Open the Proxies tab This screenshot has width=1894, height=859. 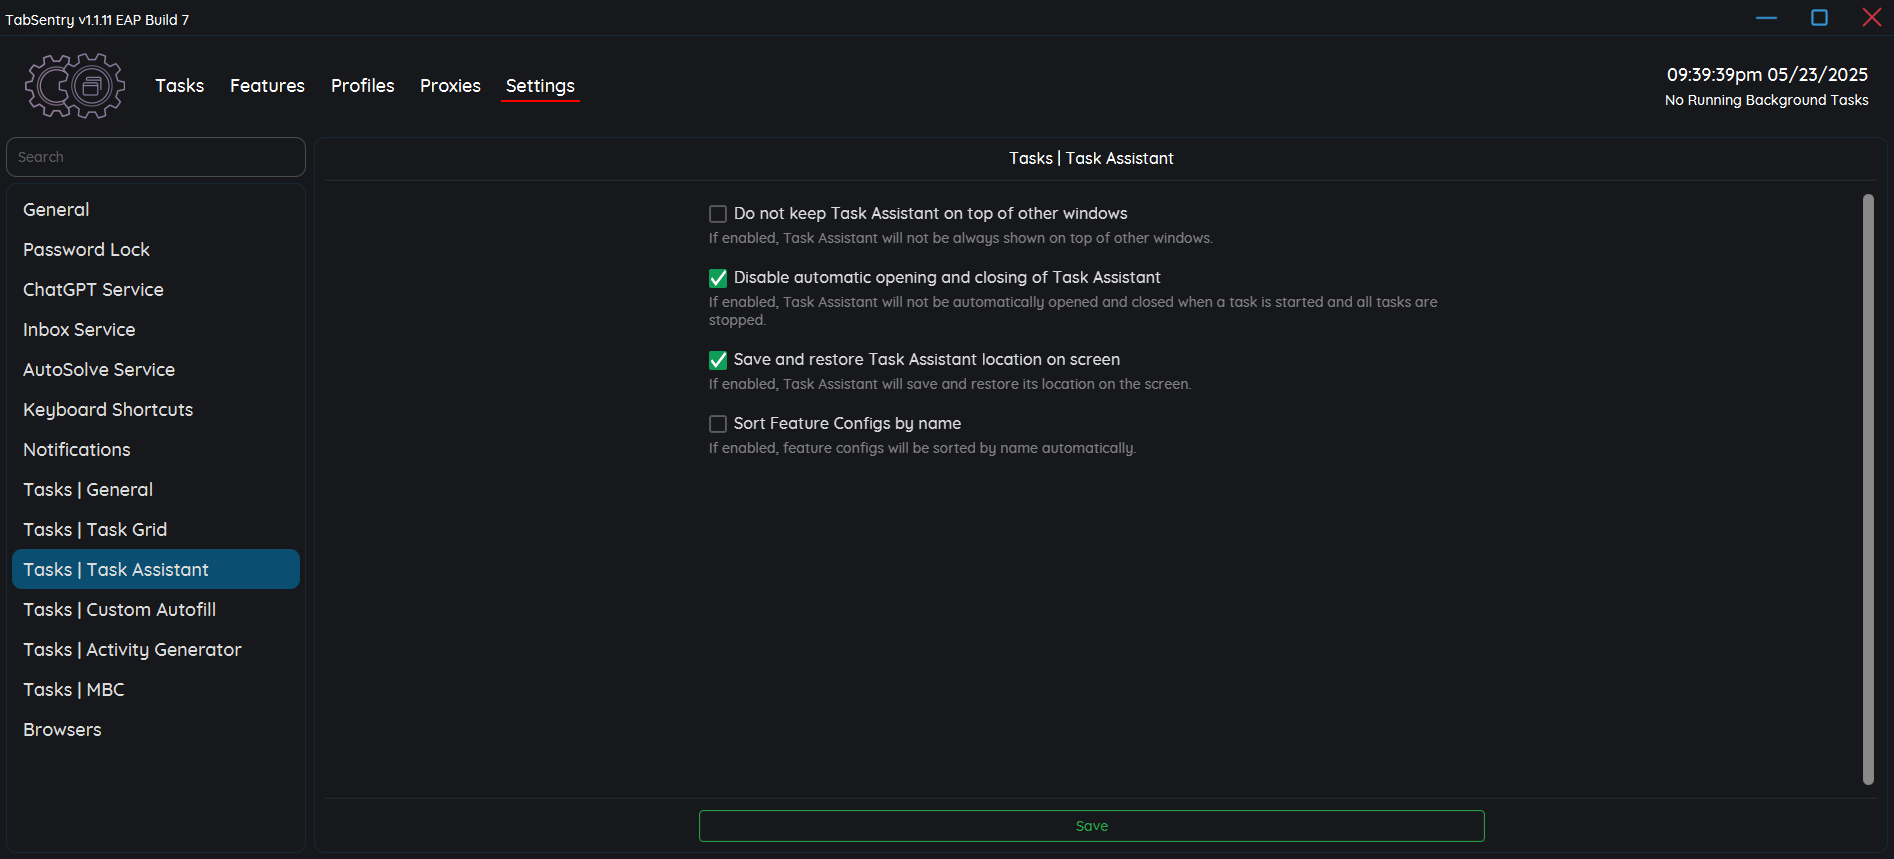[450, 86]
